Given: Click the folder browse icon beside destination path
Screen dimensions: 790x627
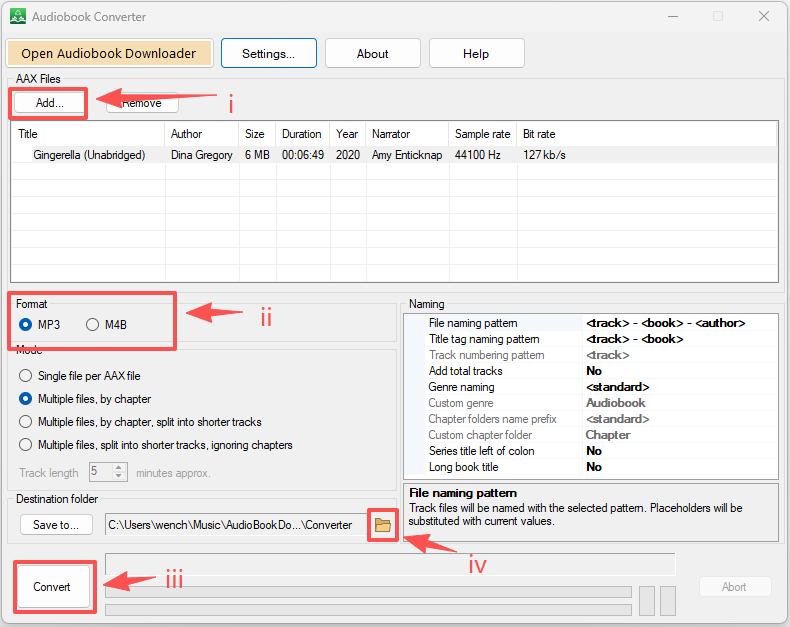Looking at the screenshot, I should [382, 524].
